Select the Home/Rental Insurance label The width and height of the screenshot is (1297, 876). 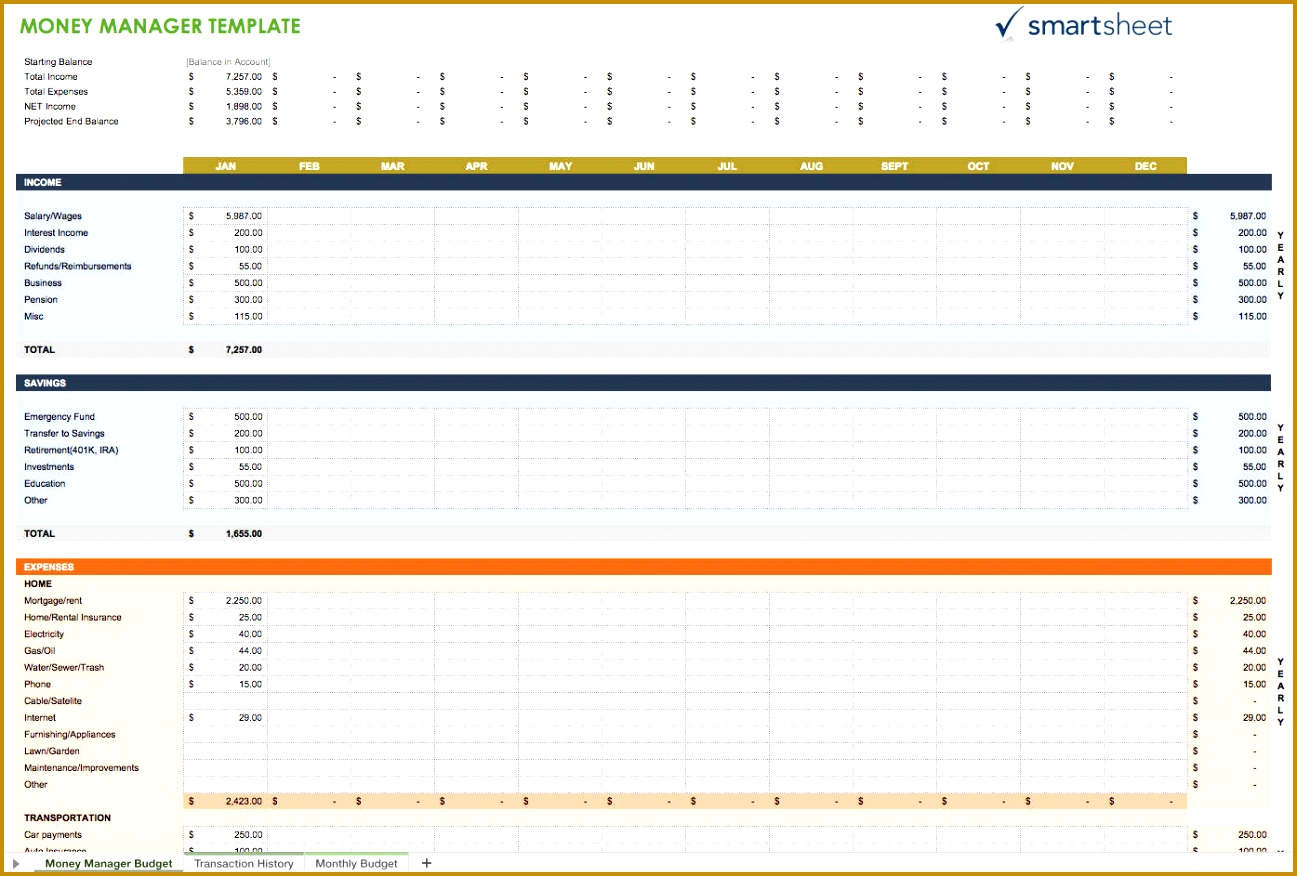(x=73, y=618)
